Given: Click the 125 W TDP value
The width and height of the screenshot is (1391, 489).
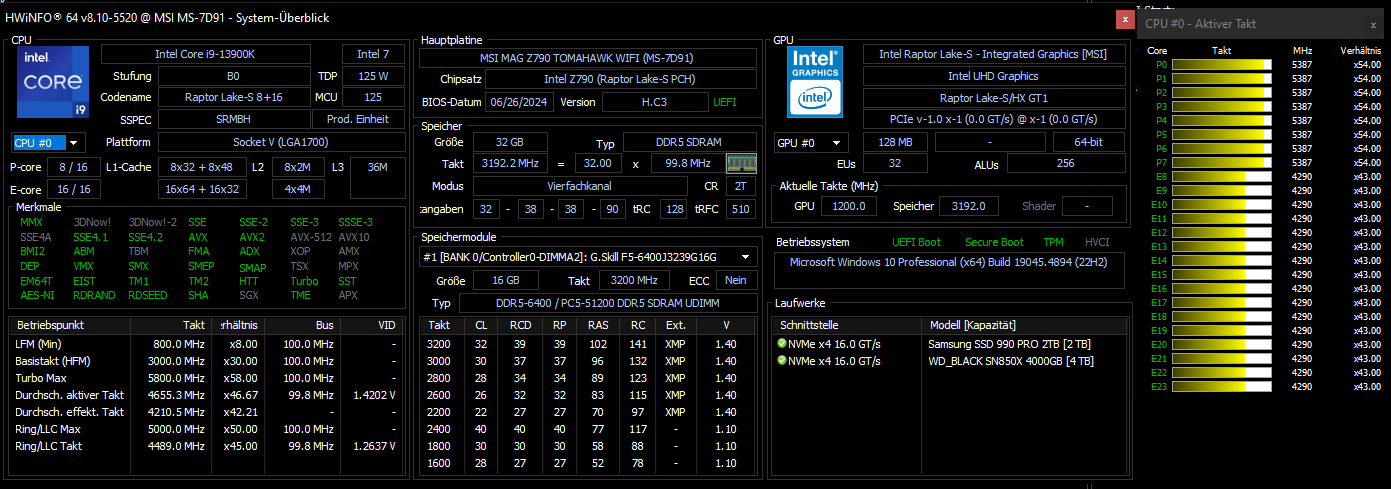Looking at the screenshot, I should pyautogui.click(x=372, y=76).
